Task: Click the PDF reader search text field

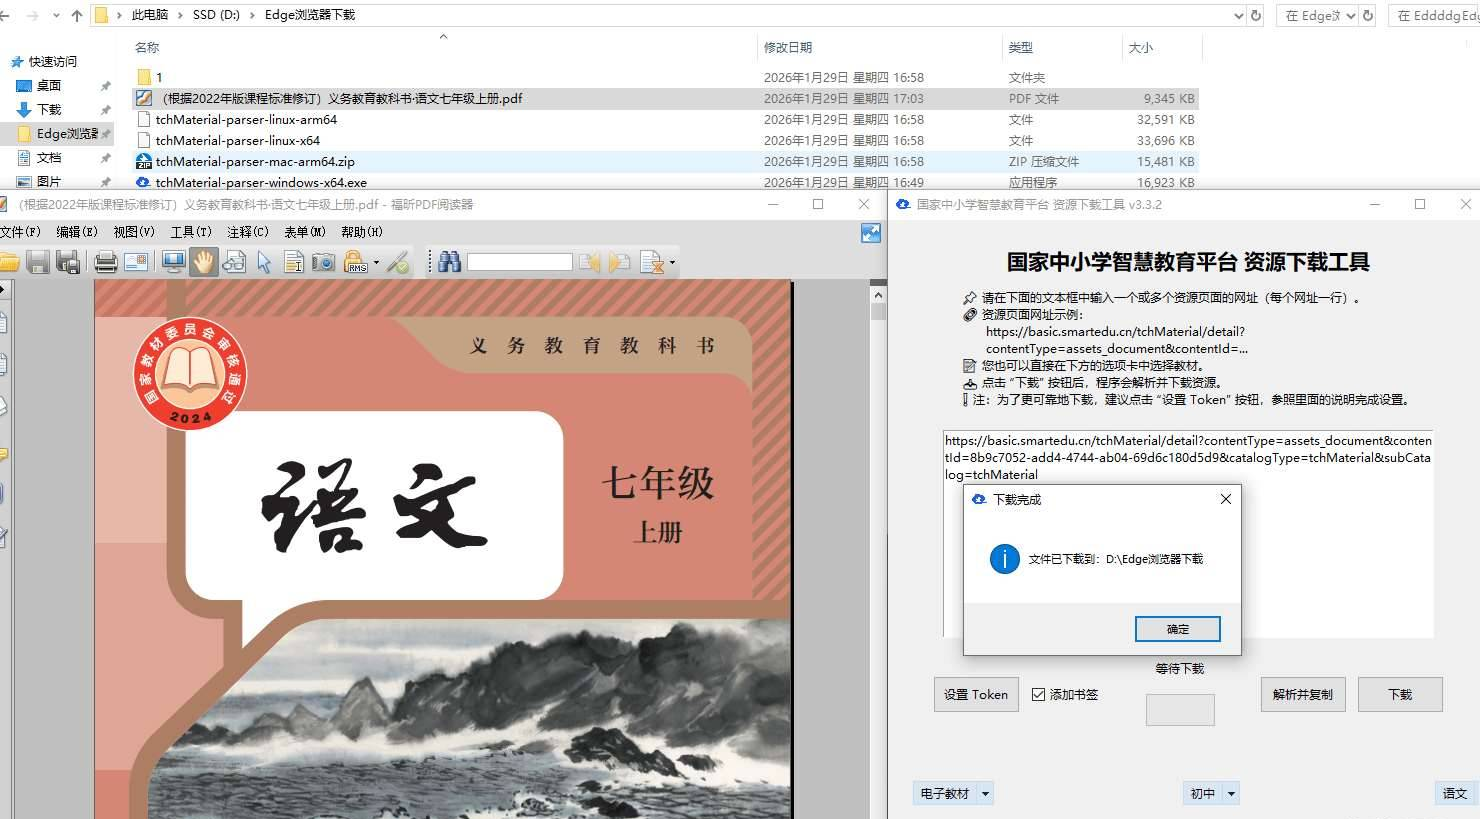Action: click(519, 262)
